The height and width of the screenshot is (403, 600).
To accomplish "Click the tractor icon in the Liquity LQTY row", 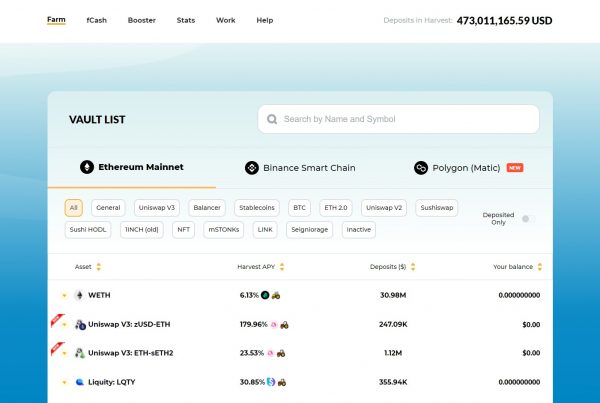I will coord(282,382).
